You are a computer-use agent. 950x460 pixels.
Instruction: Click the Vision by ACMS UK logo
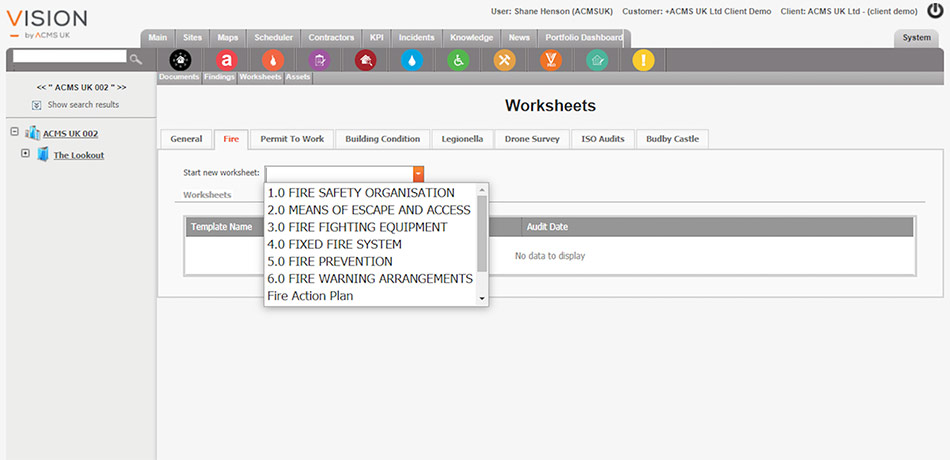pos(47,24)
